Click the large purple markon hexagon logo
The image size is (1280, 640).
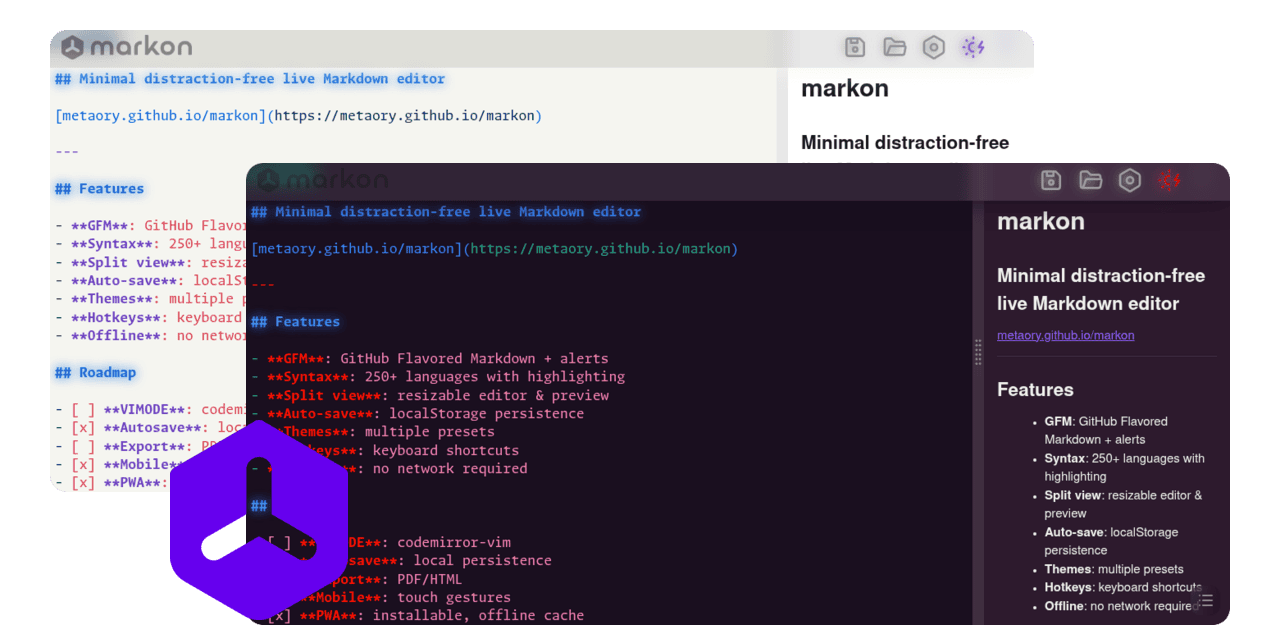pos(259,520)
